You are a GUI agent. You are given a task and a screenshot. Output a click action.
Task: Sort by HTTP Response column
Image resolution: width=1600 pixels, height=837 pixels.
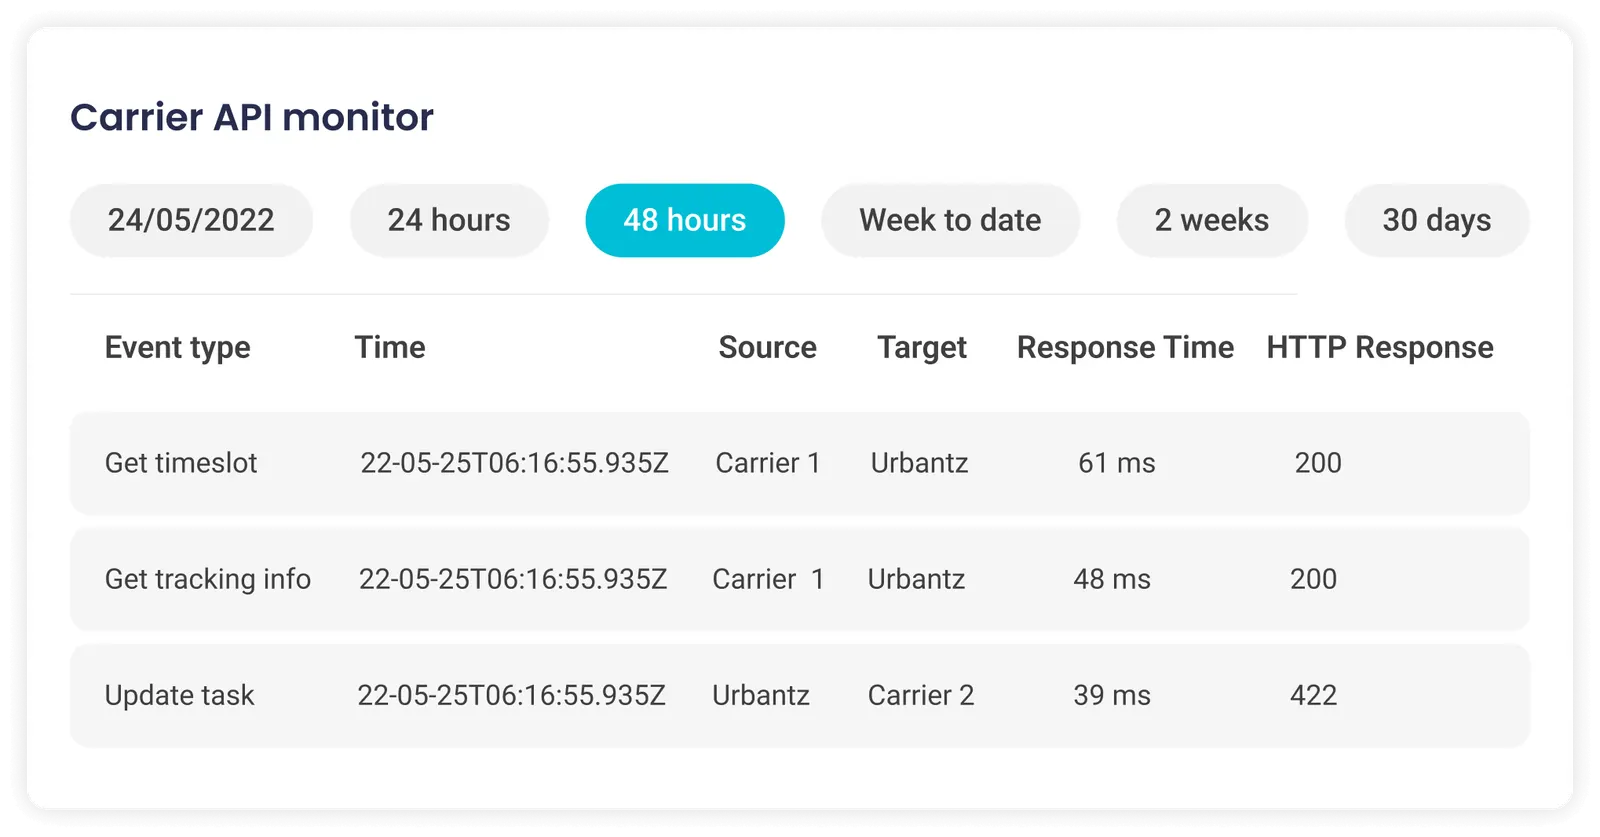point(1380,347)
